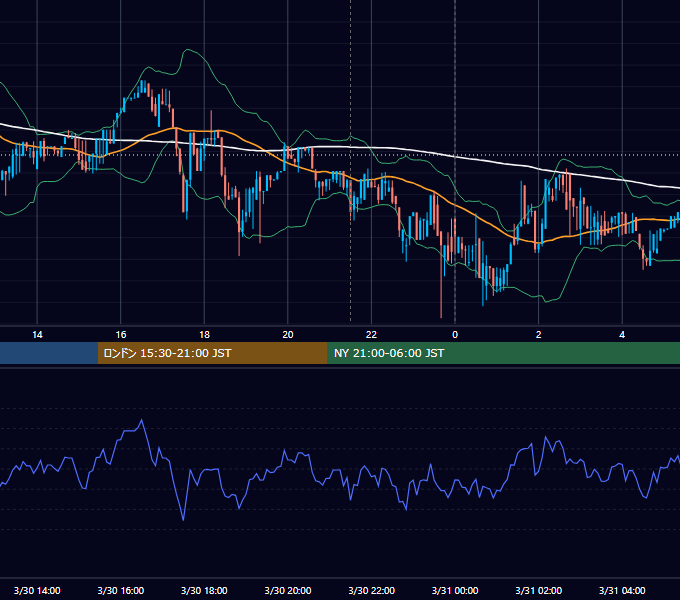Click the 4 hour label on price chart axis

coord(622,335)
